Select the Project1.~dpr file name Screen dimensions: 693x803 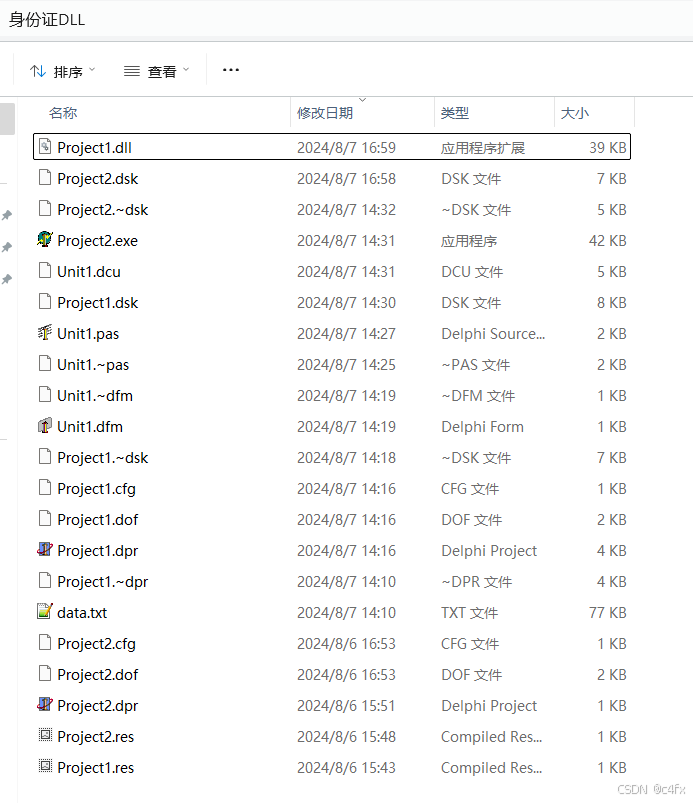click(102, 581)
